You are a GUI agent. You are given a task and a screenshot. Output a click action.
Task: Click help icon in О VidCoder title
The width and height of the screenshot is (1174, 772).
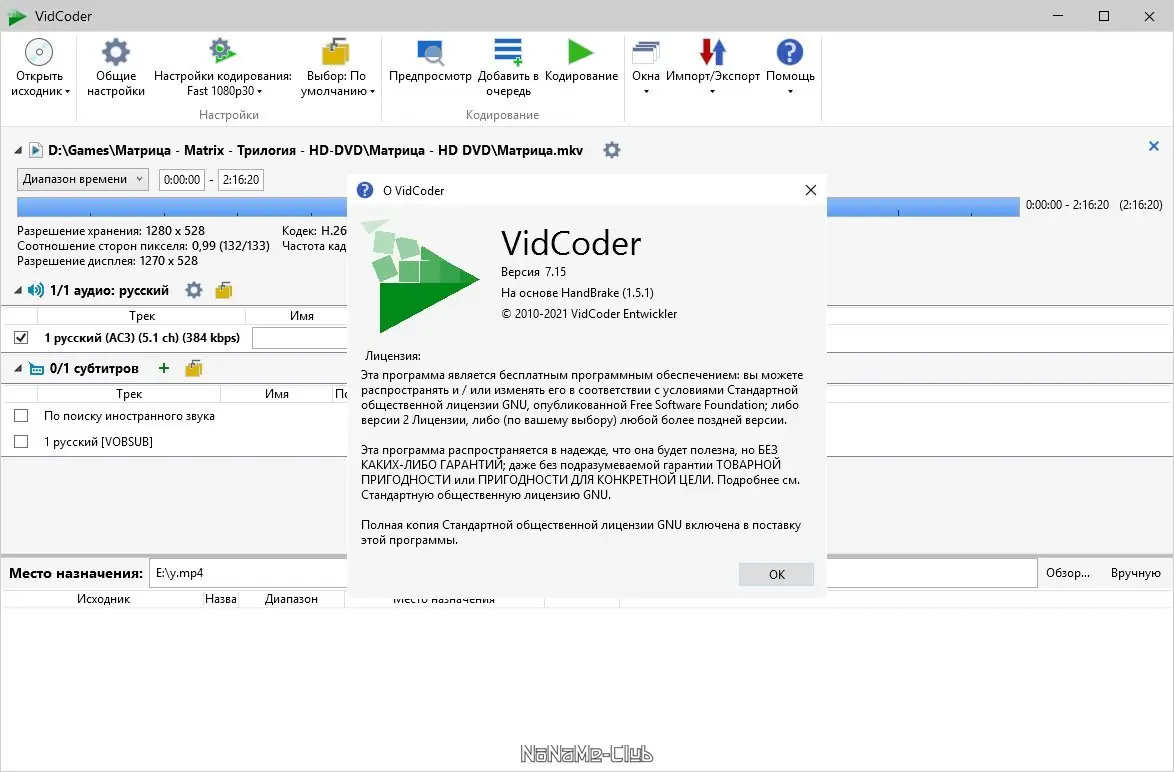tap(365, 190)
